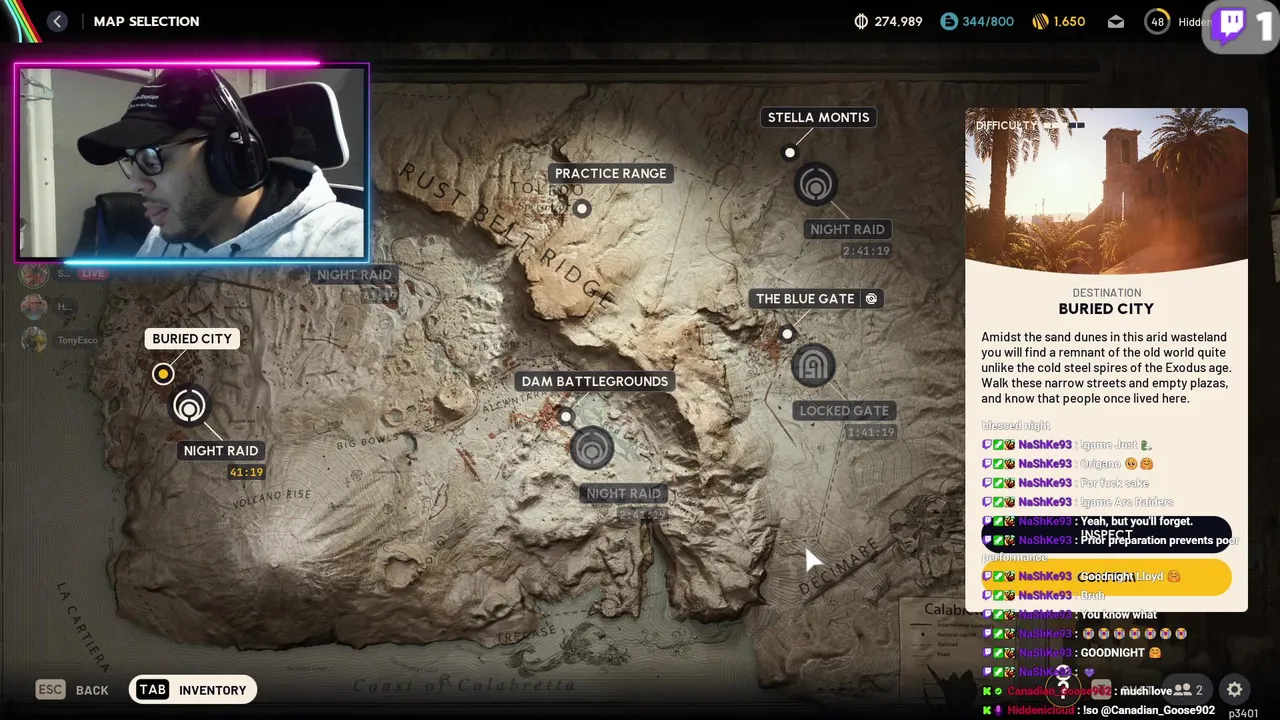Click the yellow confirm button under INSPECT
The image size is (1280, 720).
coord(1106,577)
